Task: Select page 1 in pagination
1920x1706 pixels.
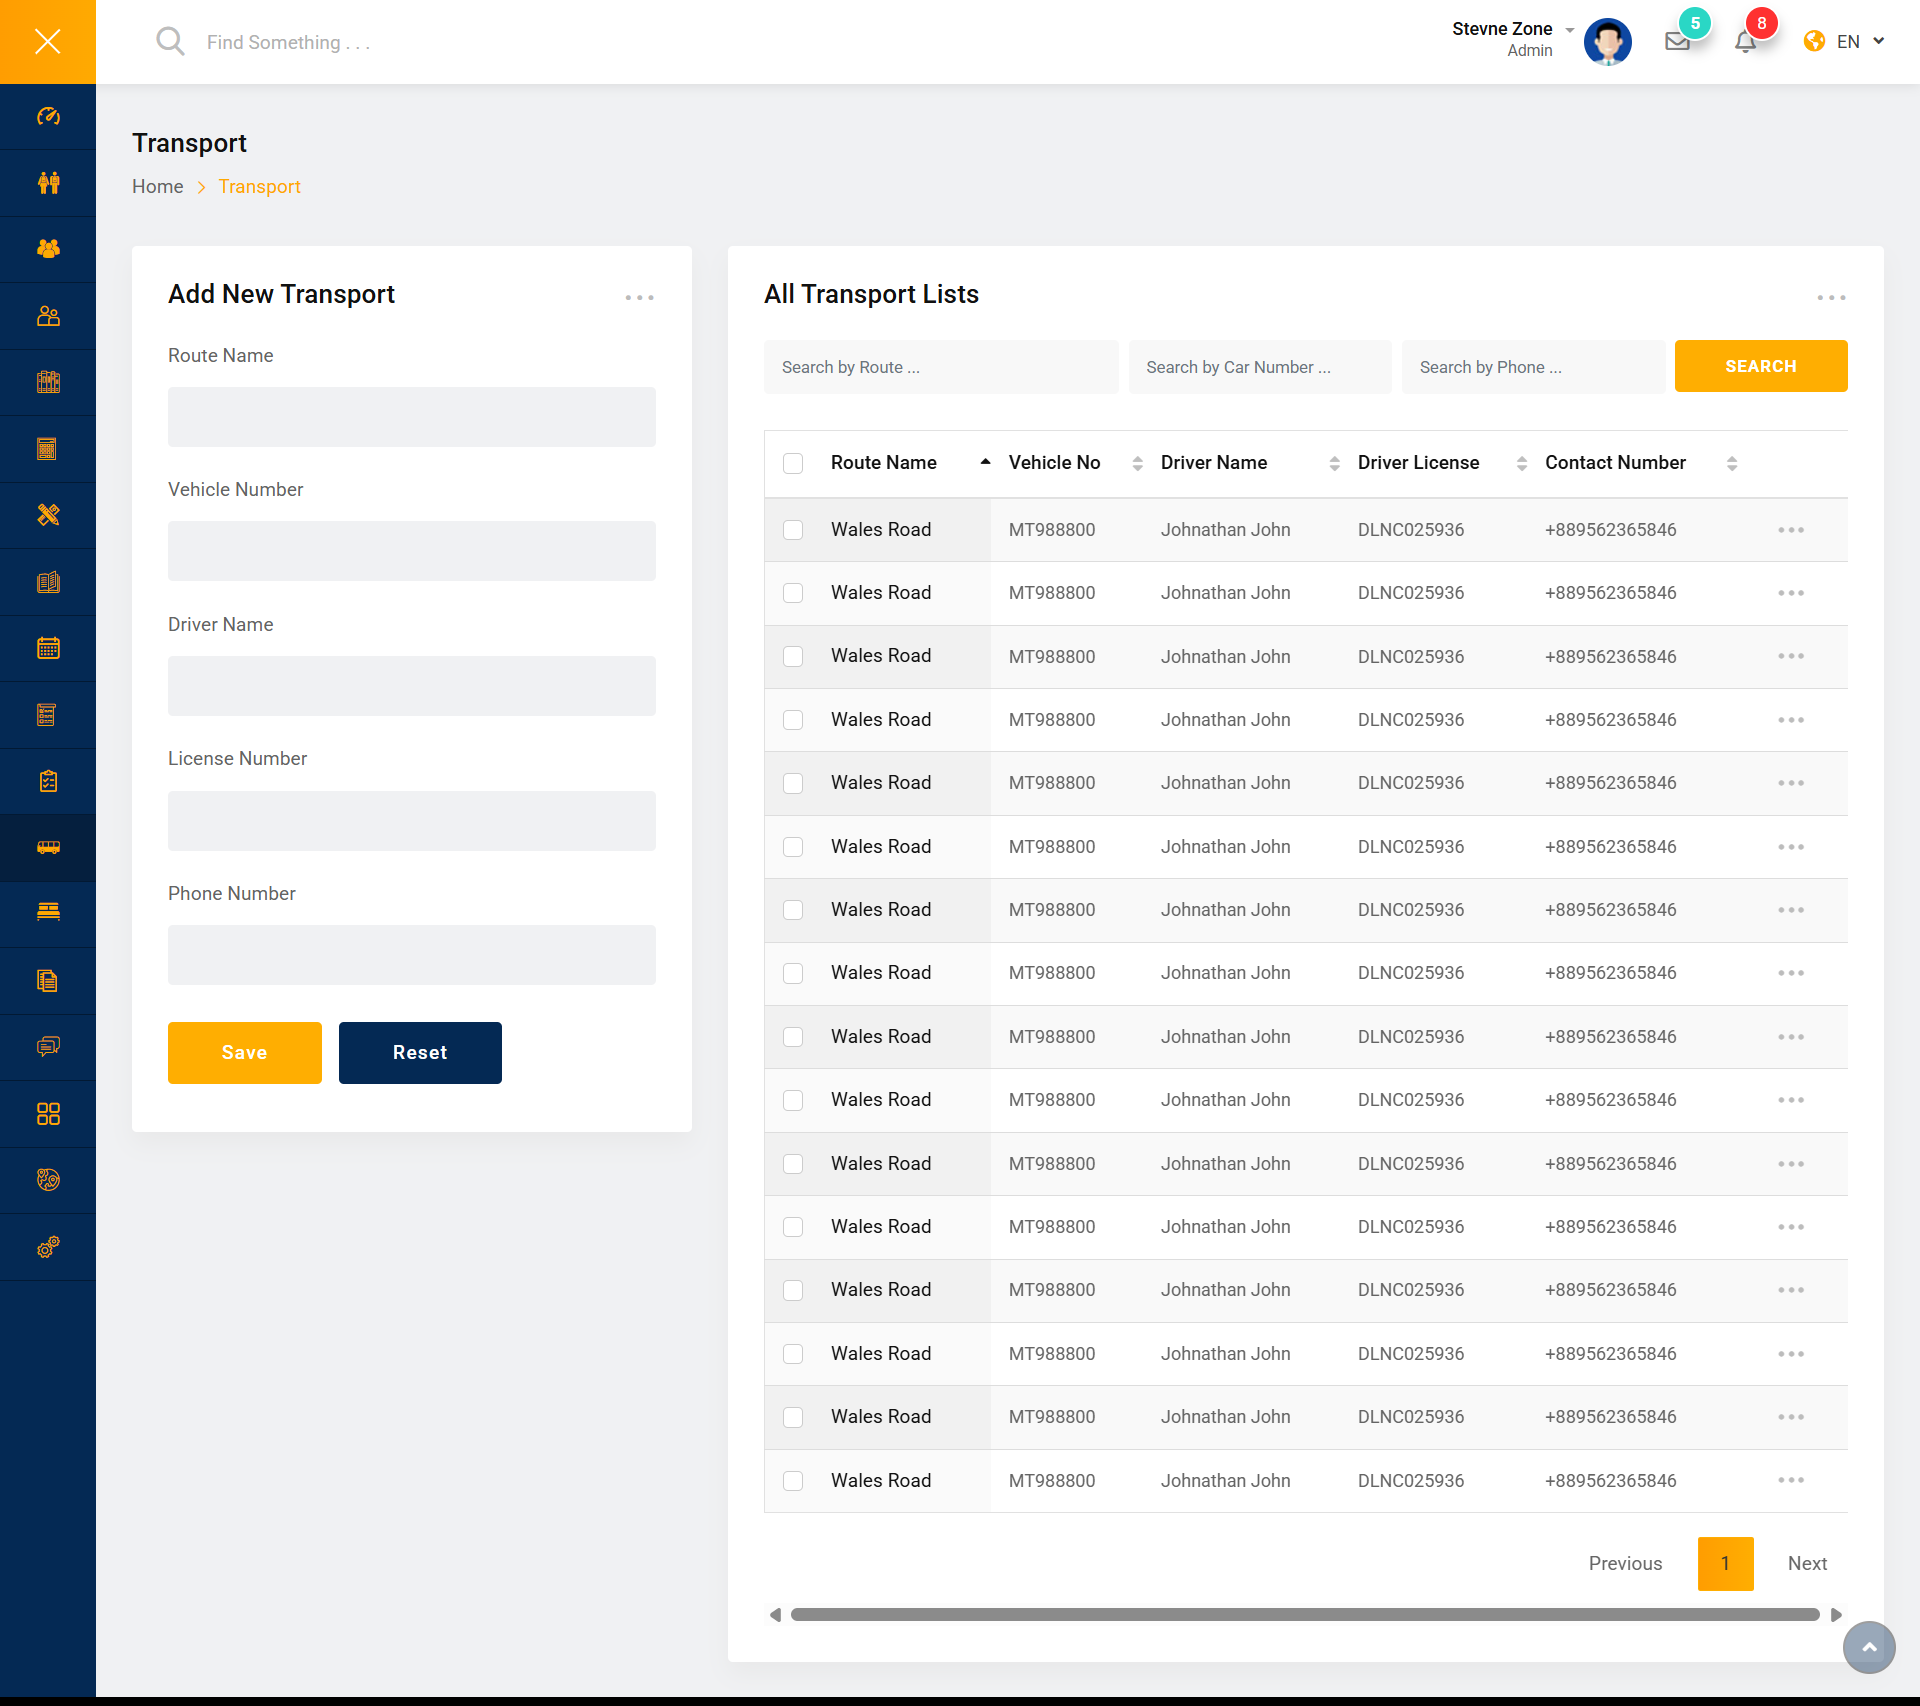Action: (1726, 1564)
